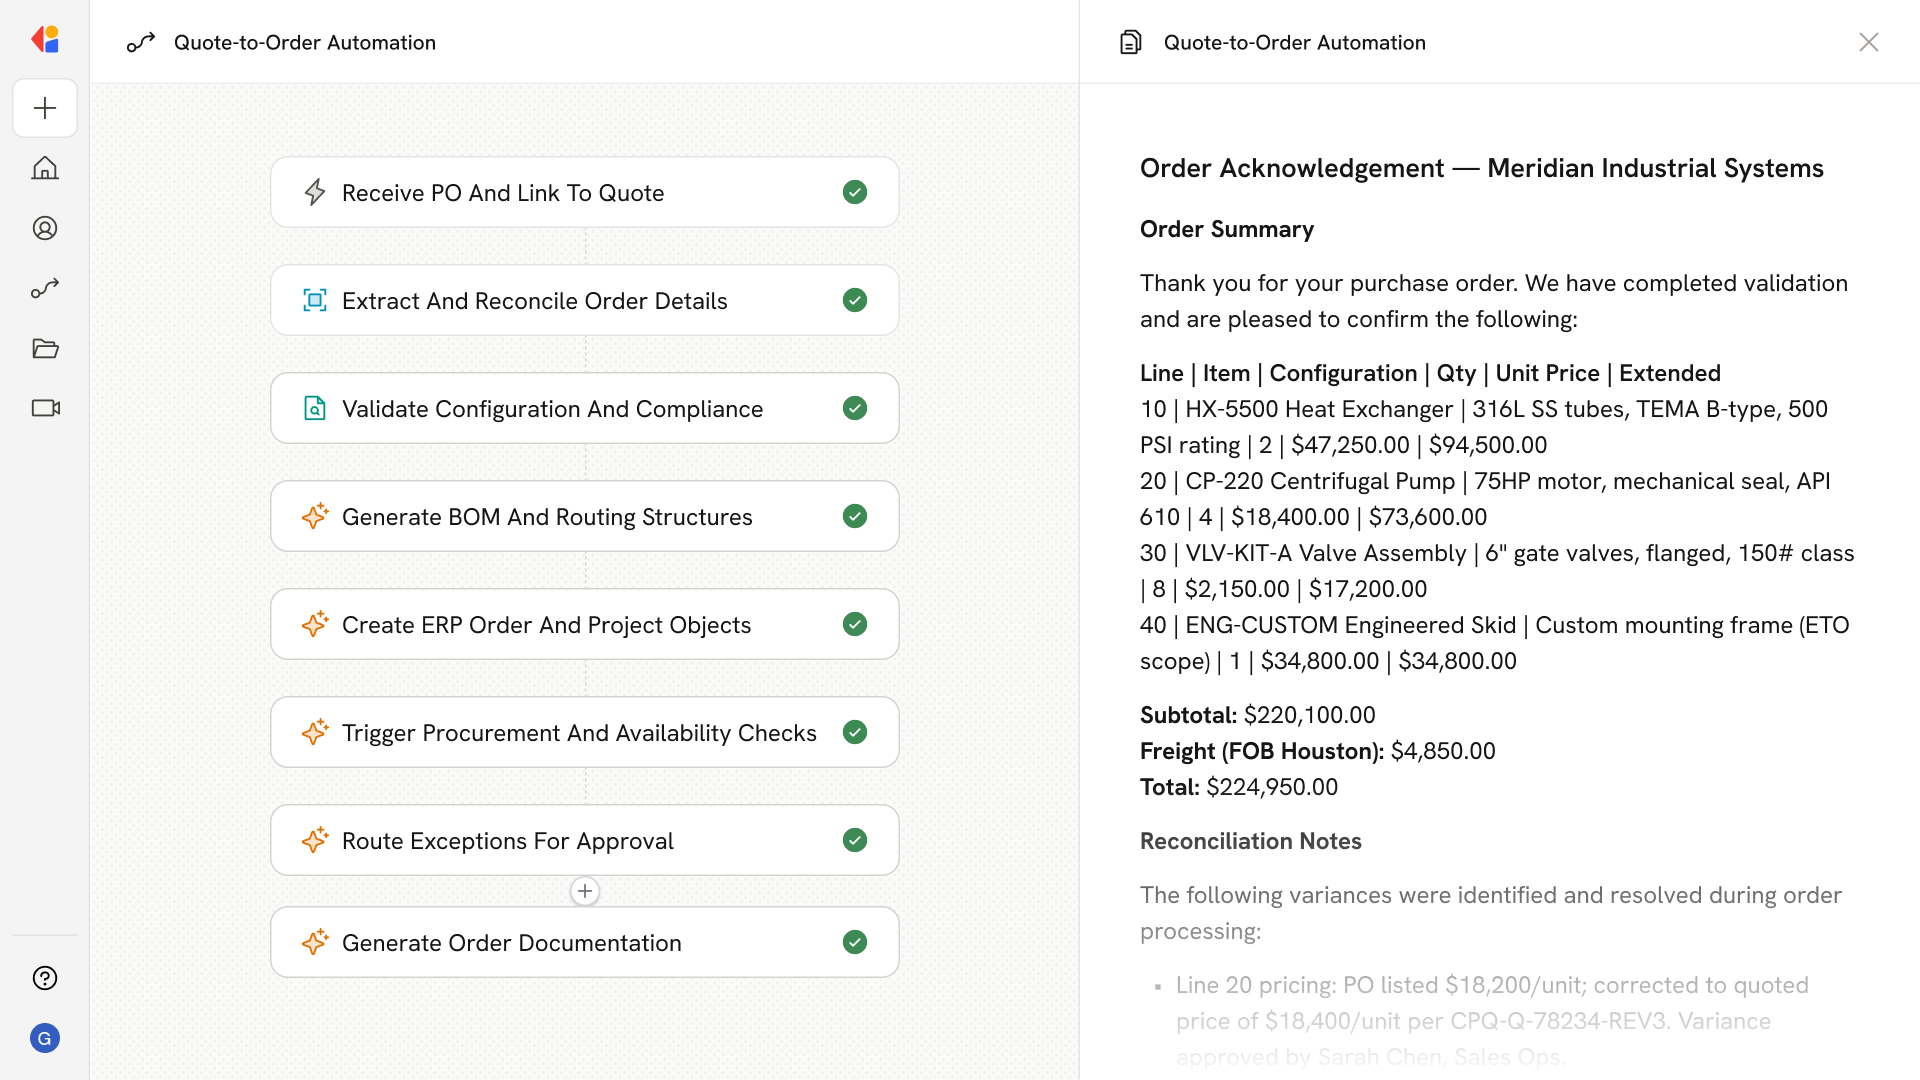Click the G user avatar

pos(45,1038)
